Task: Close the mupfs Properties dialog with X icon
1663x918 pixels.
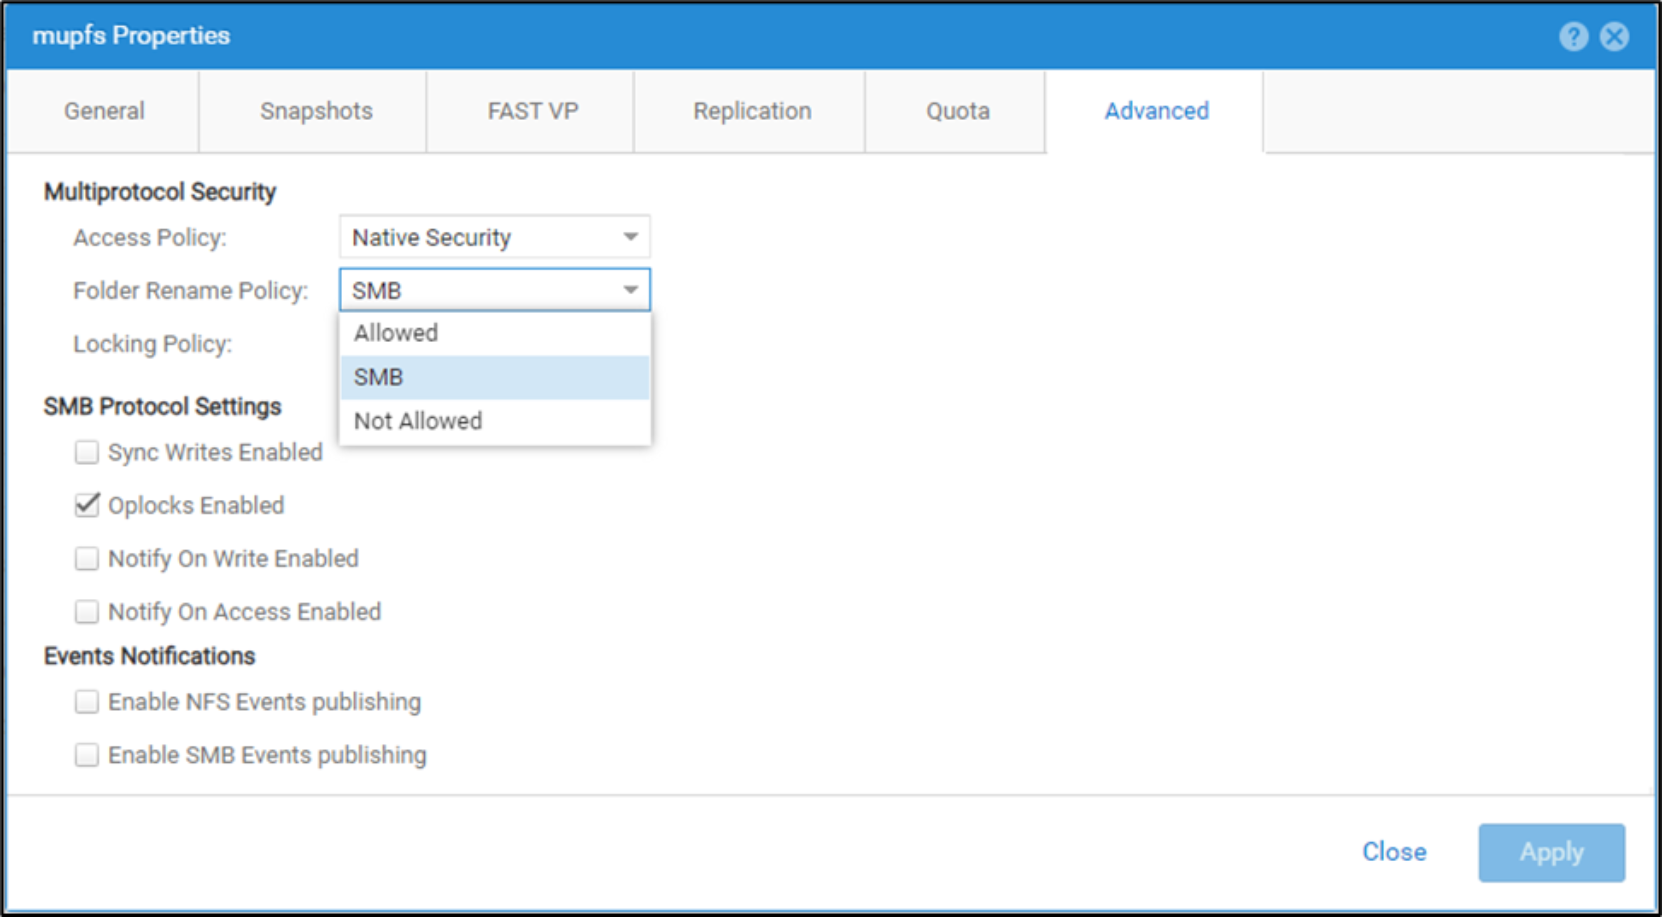Action: [1614, 37]
